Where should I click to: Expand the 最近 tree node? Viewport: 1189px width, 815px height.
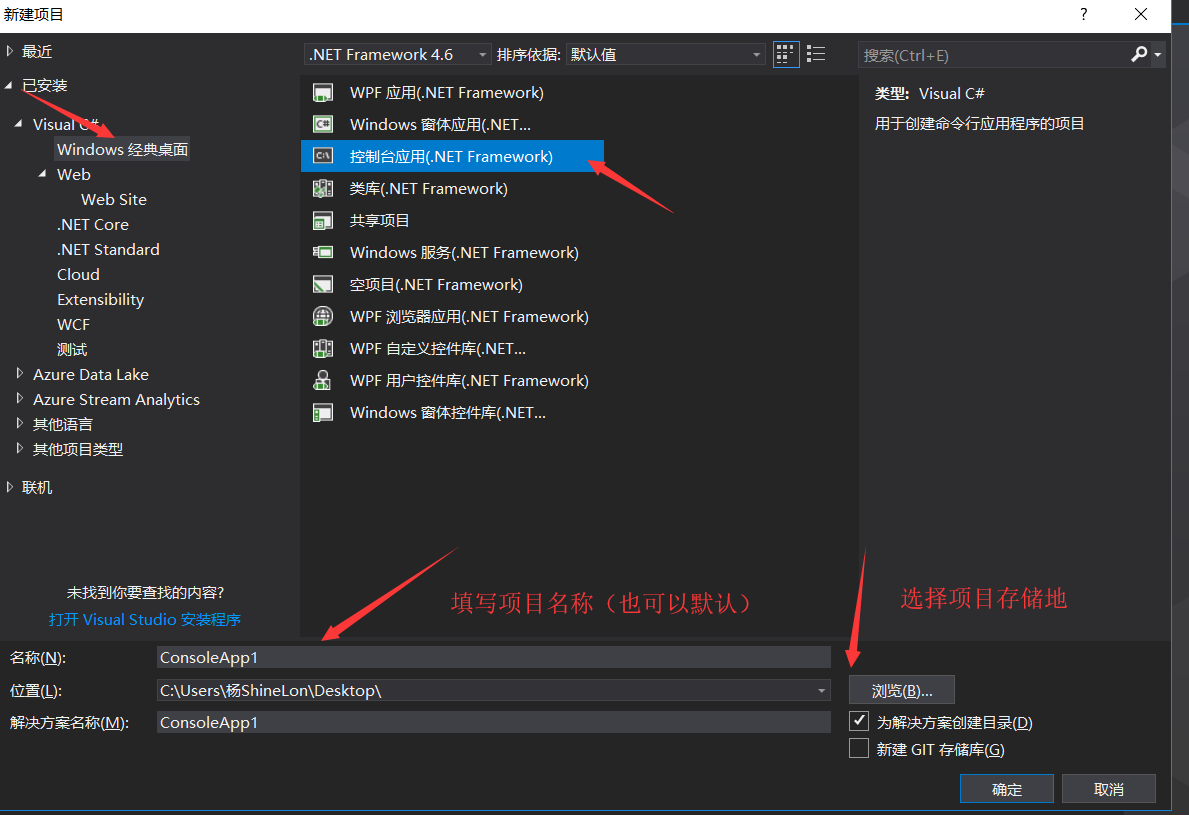[10, 51]
